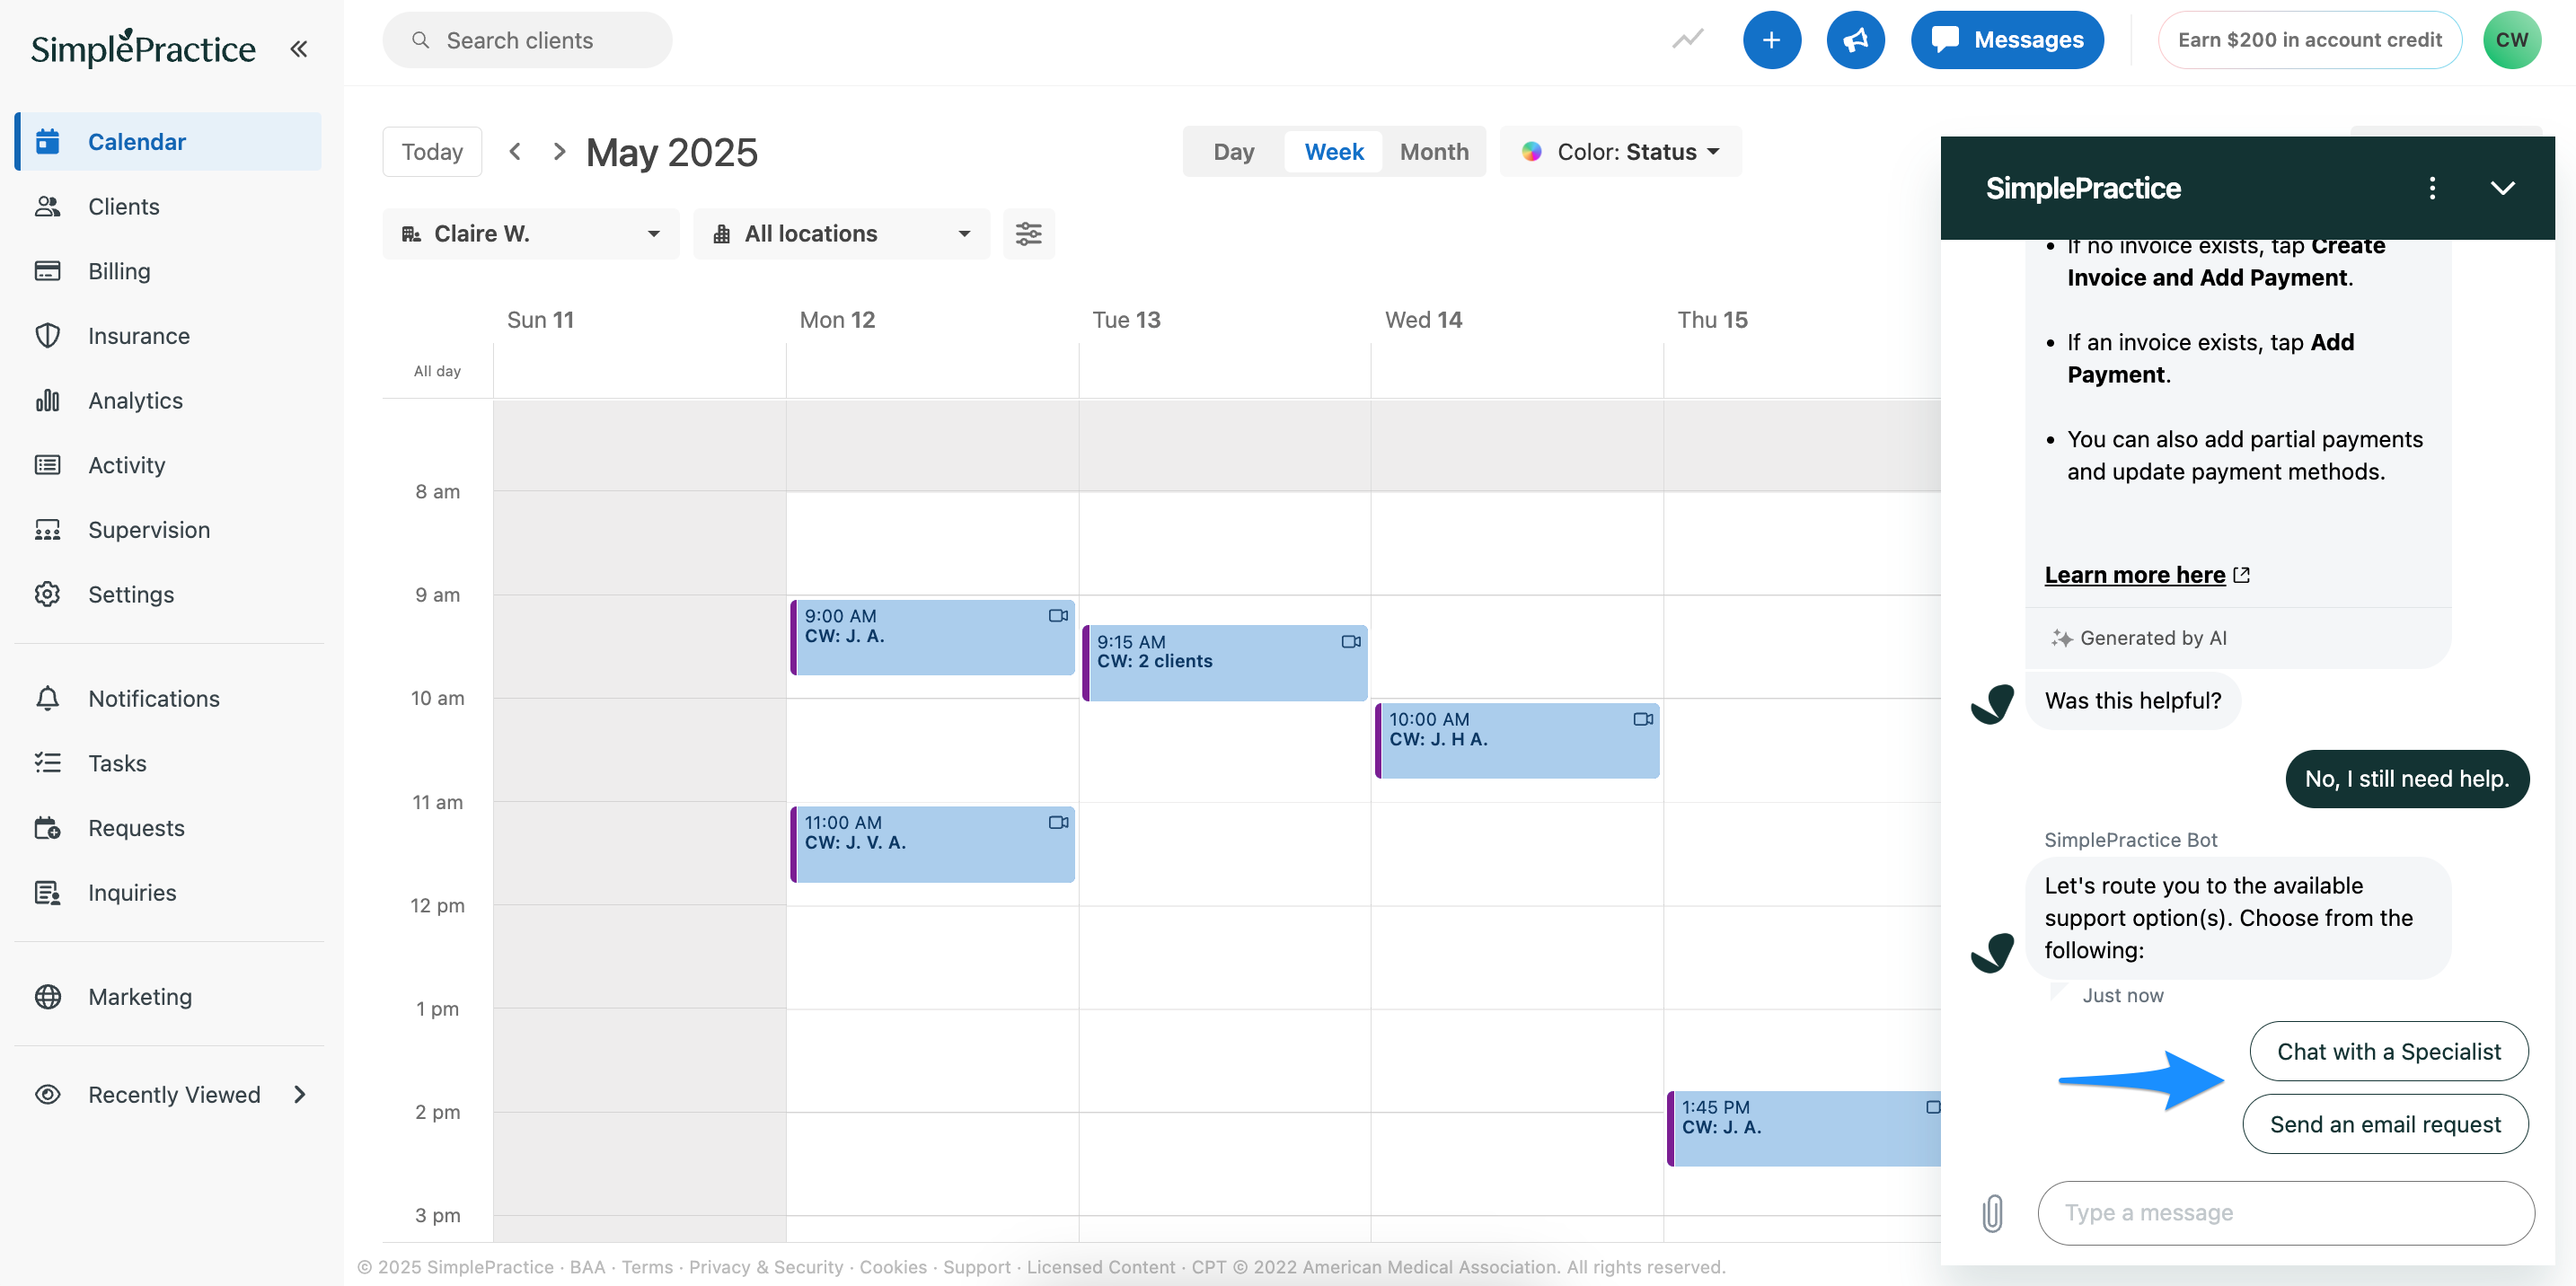Open the 9:15 AM 2 clients appointment
This screenshot has height=1286, width=2576.
pos(1225,663)
